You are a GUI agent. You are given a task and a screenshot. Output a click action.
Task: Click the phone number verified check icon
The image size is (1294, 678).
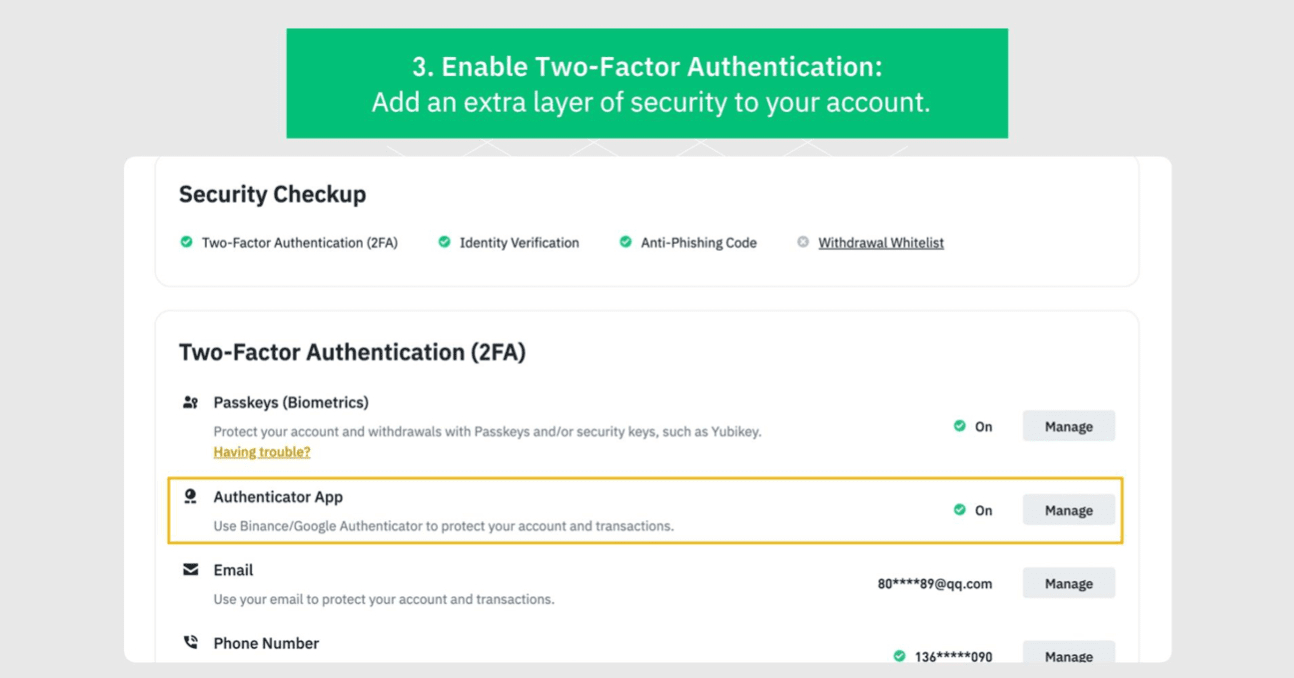[x=899, y=656]
